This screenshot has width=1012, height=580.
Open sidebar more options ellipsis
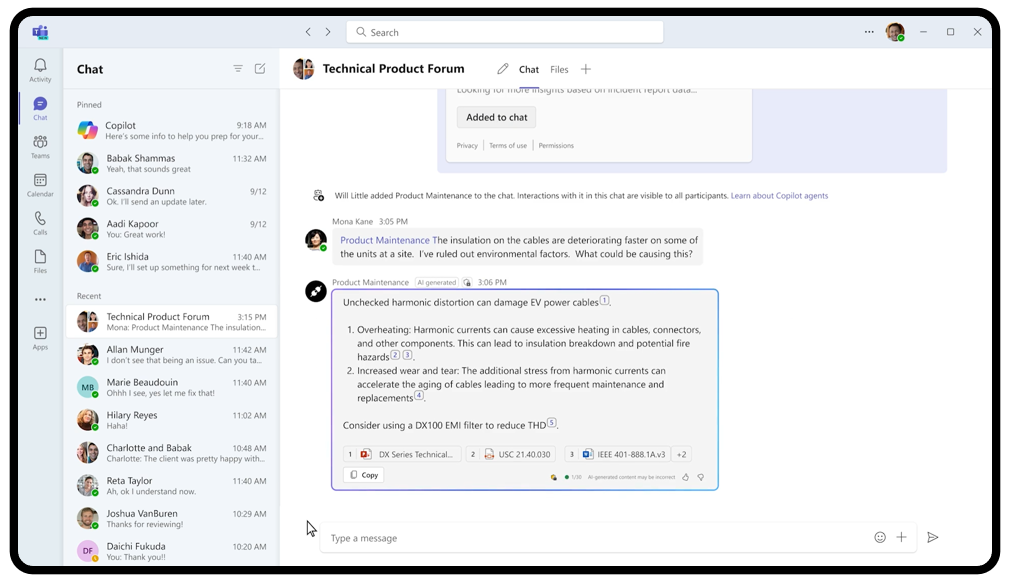tap(40, 299)
